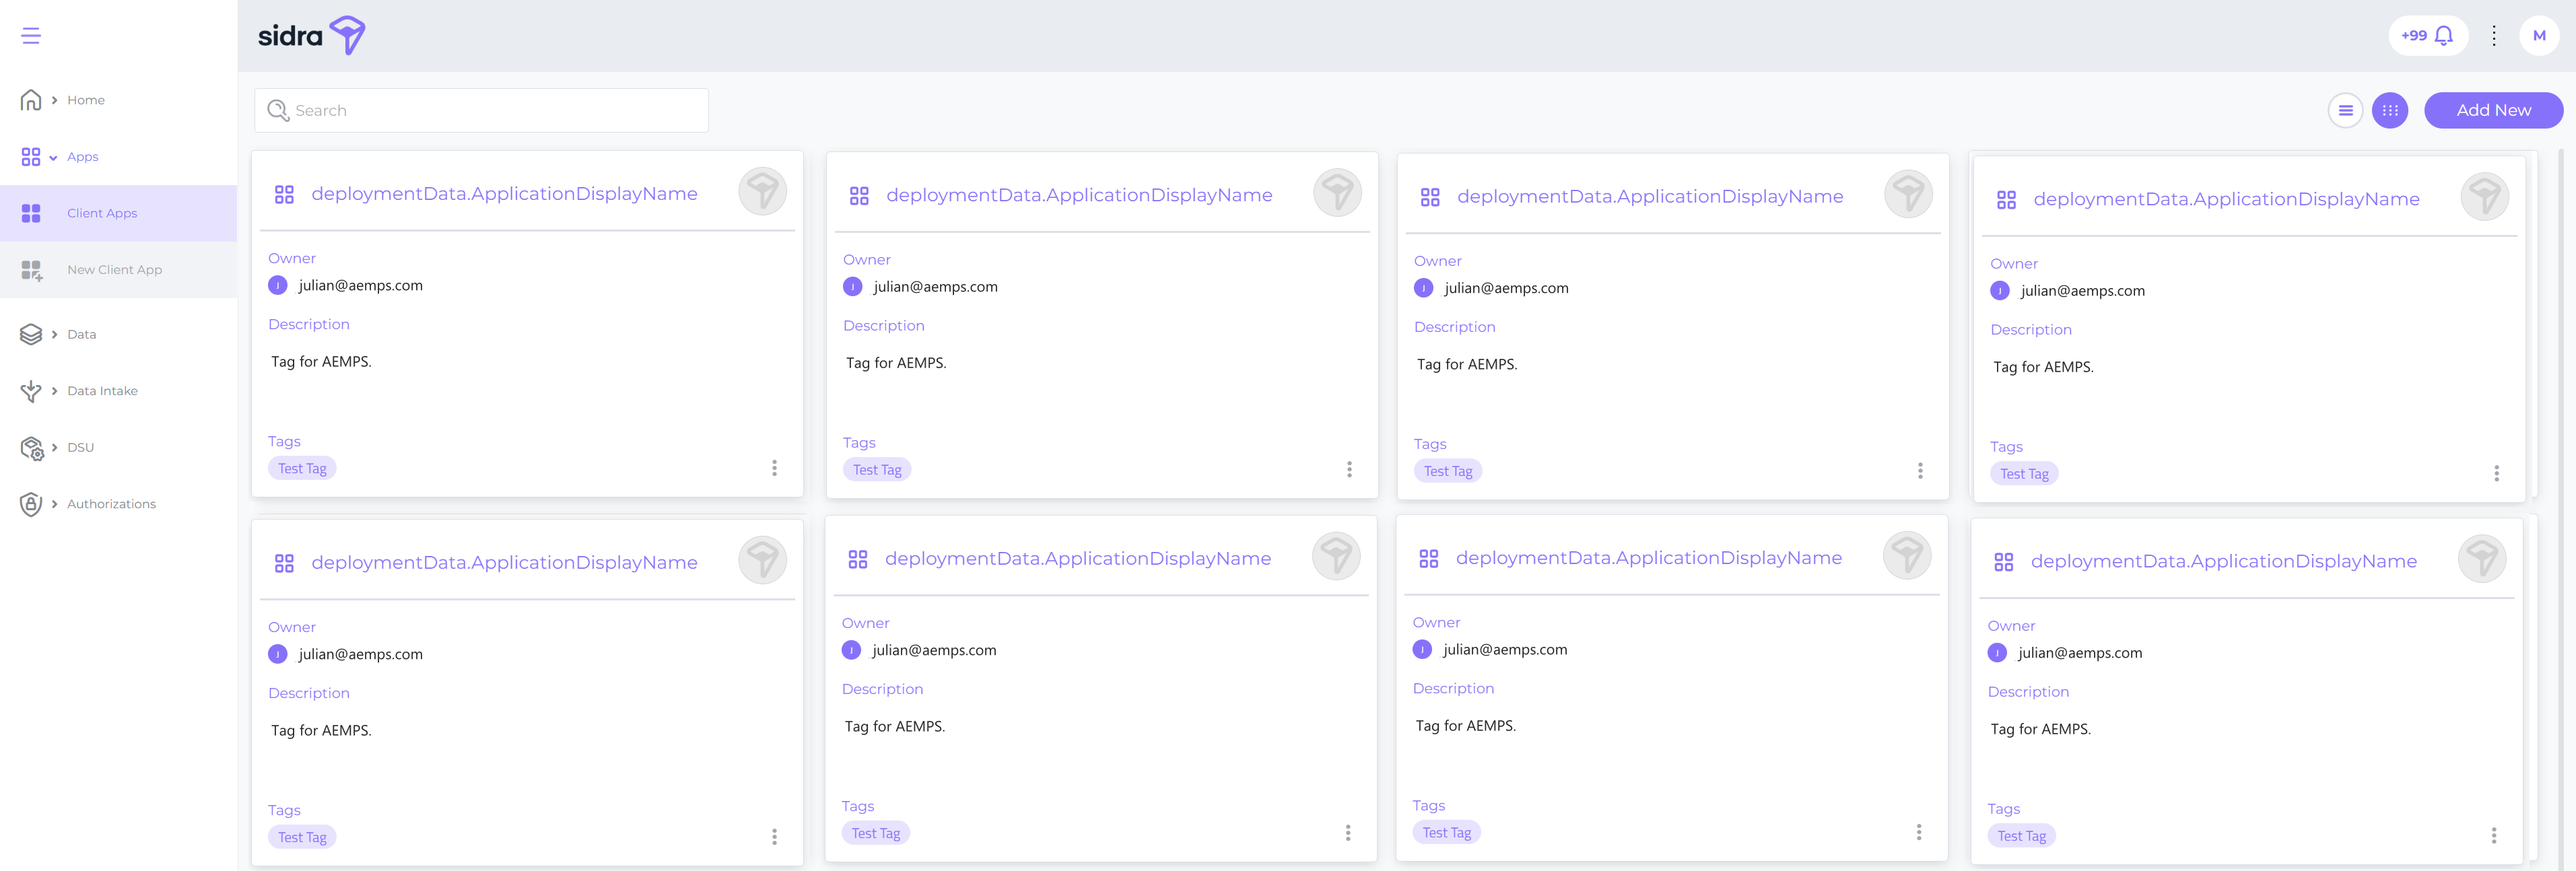This screenshot has height=871, width=2576.
Task: Click owner julian@aemps.com on third bottom-row card
Action: point(1505,650)
